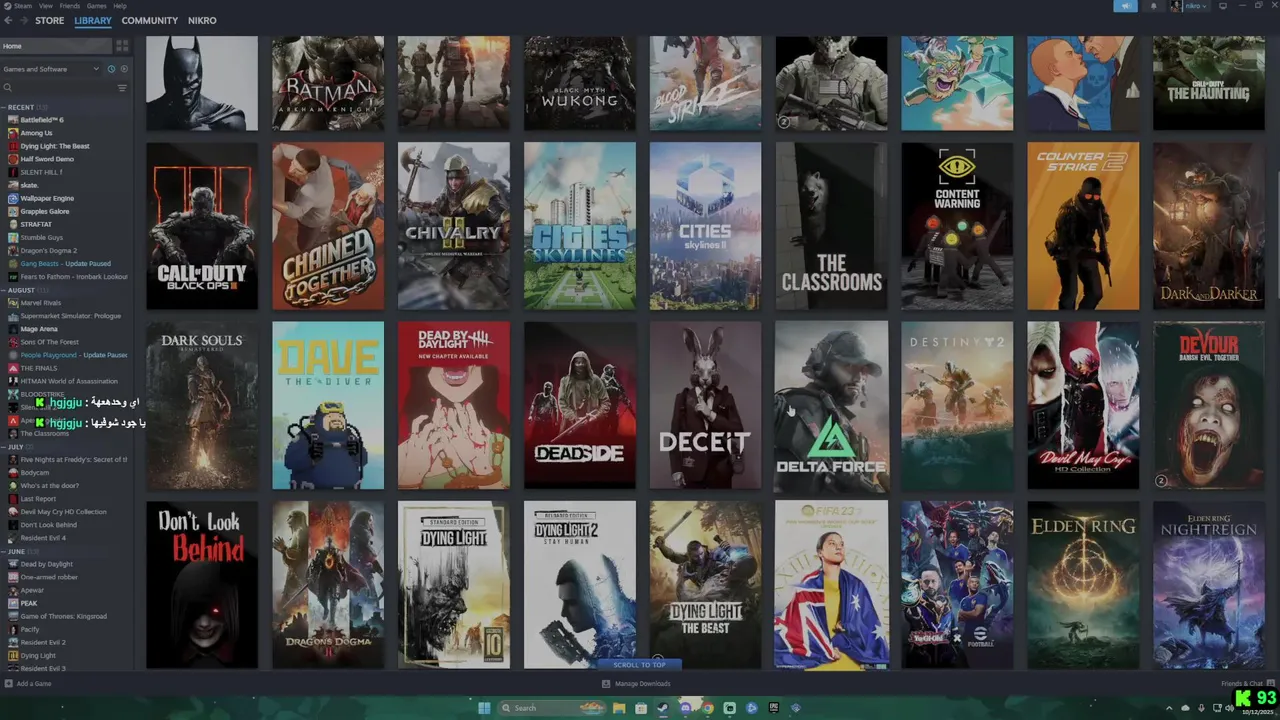Open the View menu

46,6
